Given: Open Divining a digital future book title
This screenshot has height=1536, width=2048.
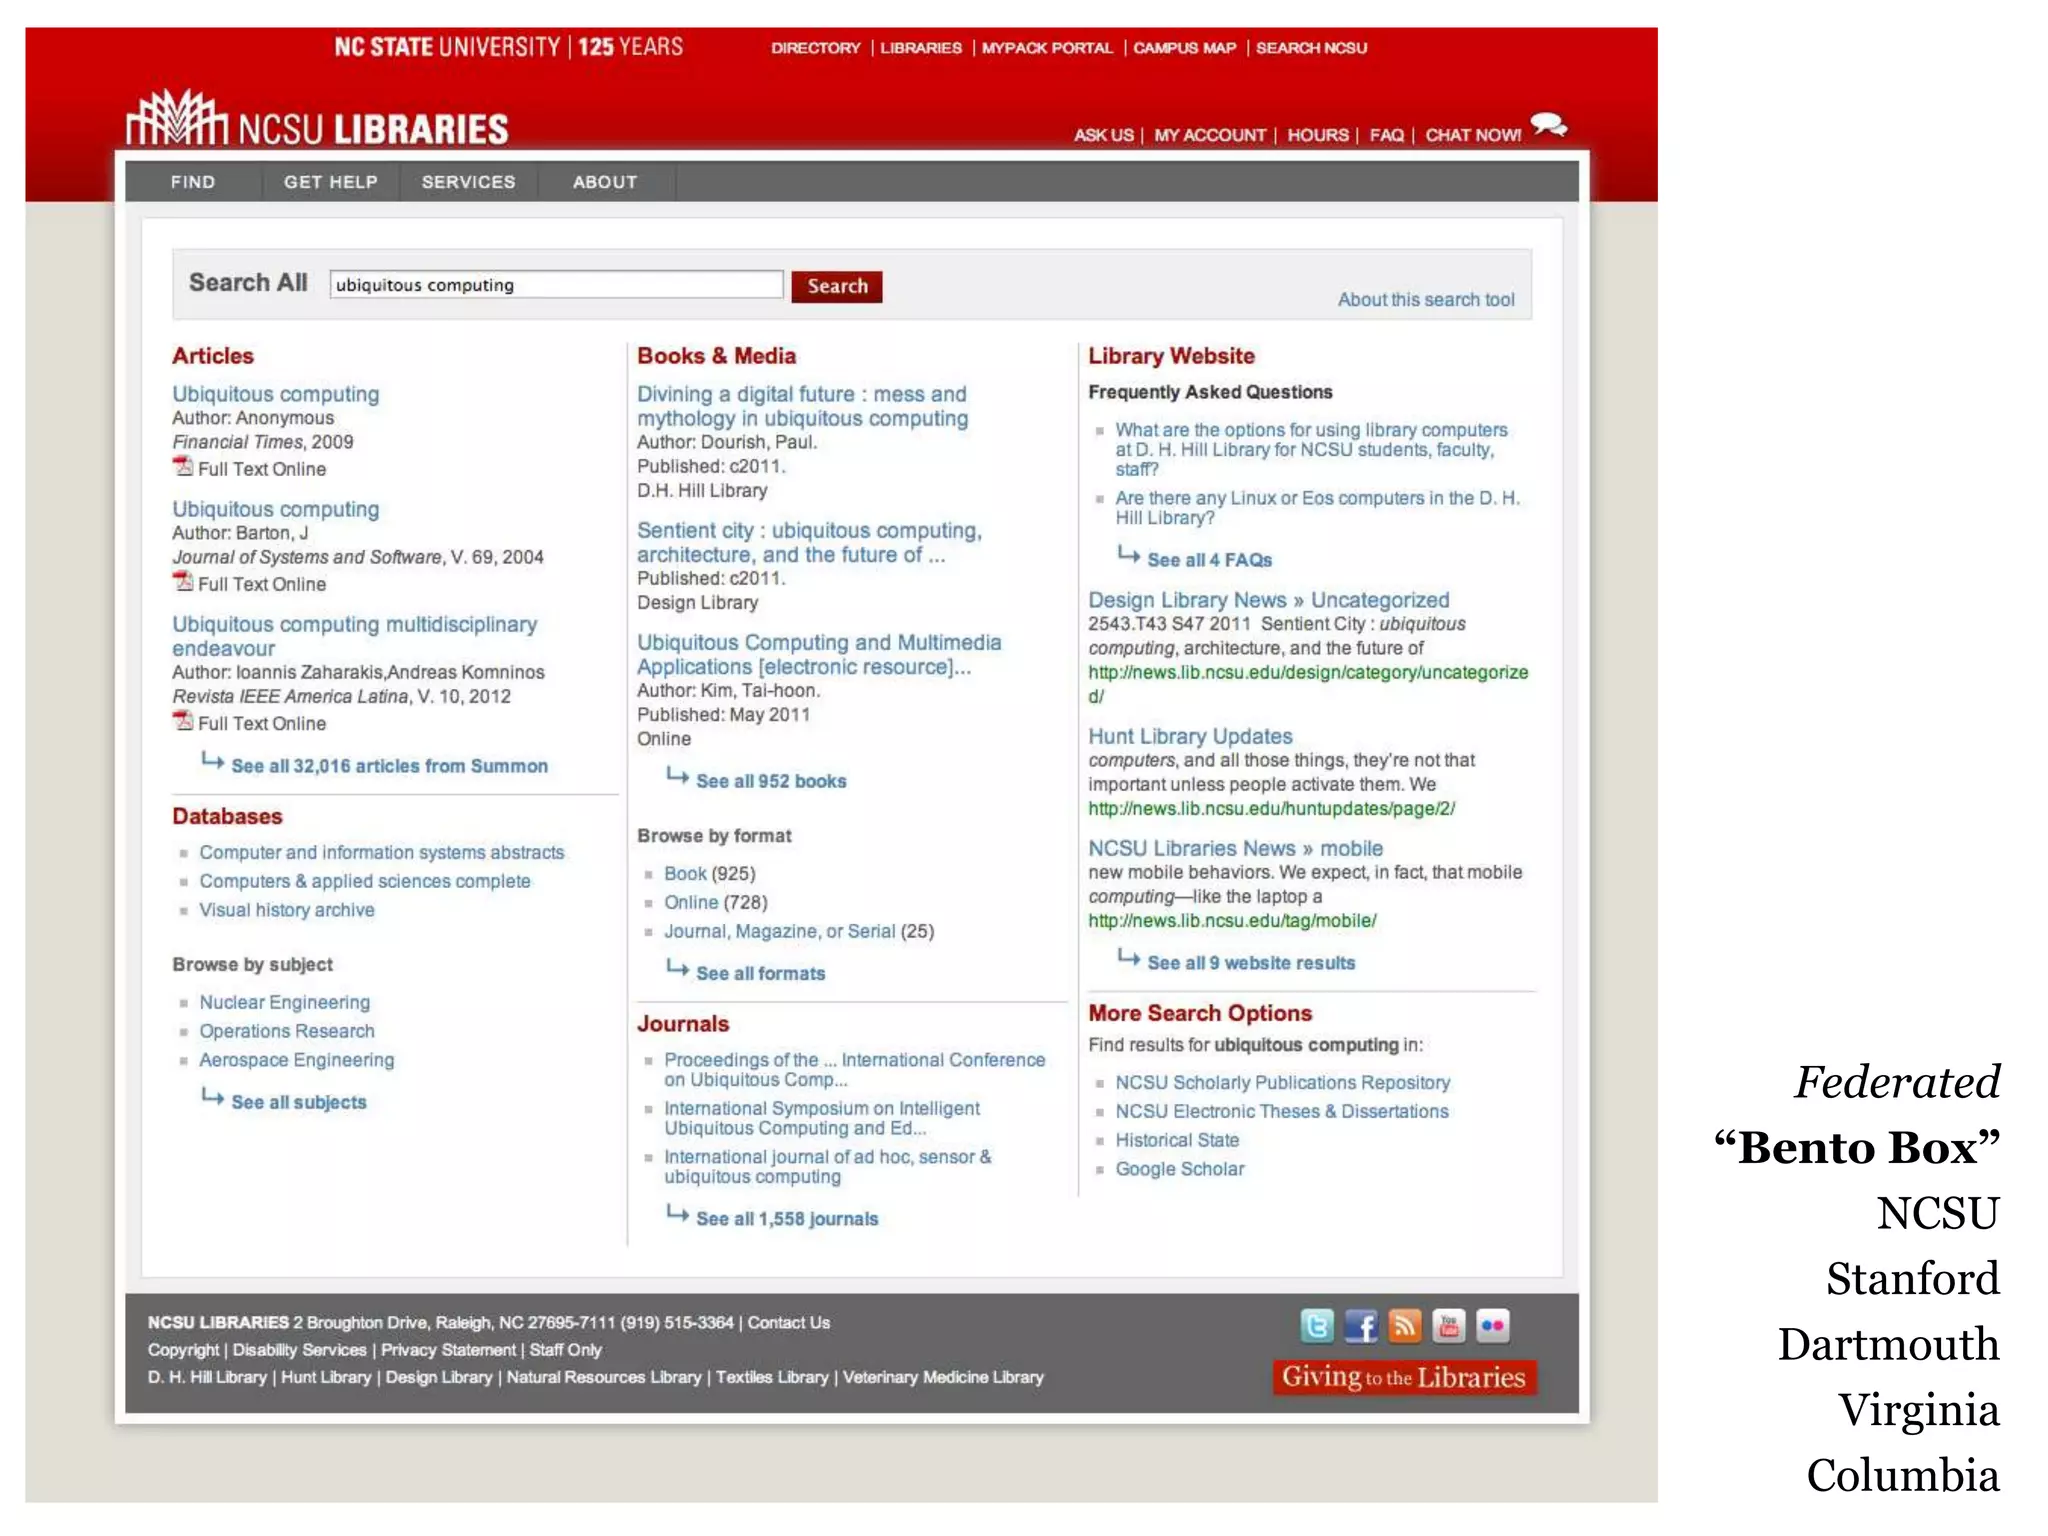Looking at the screenshot, I should click(802, 406).
